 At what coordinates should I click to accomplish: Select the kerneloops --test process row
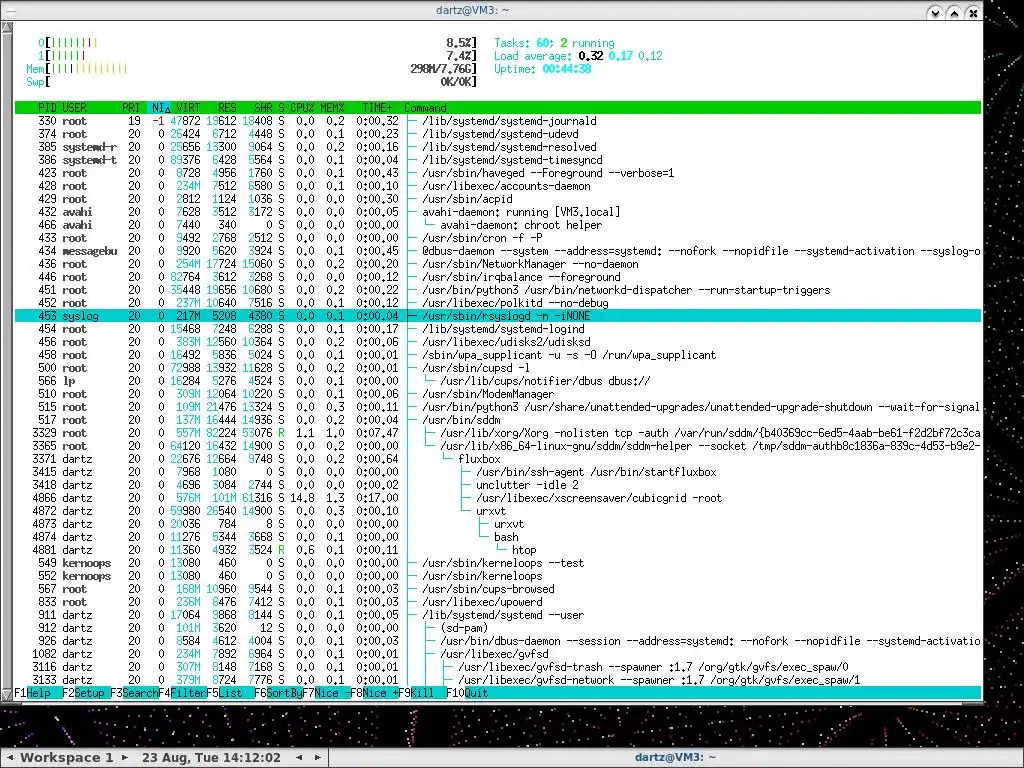[x=498, y=563]
